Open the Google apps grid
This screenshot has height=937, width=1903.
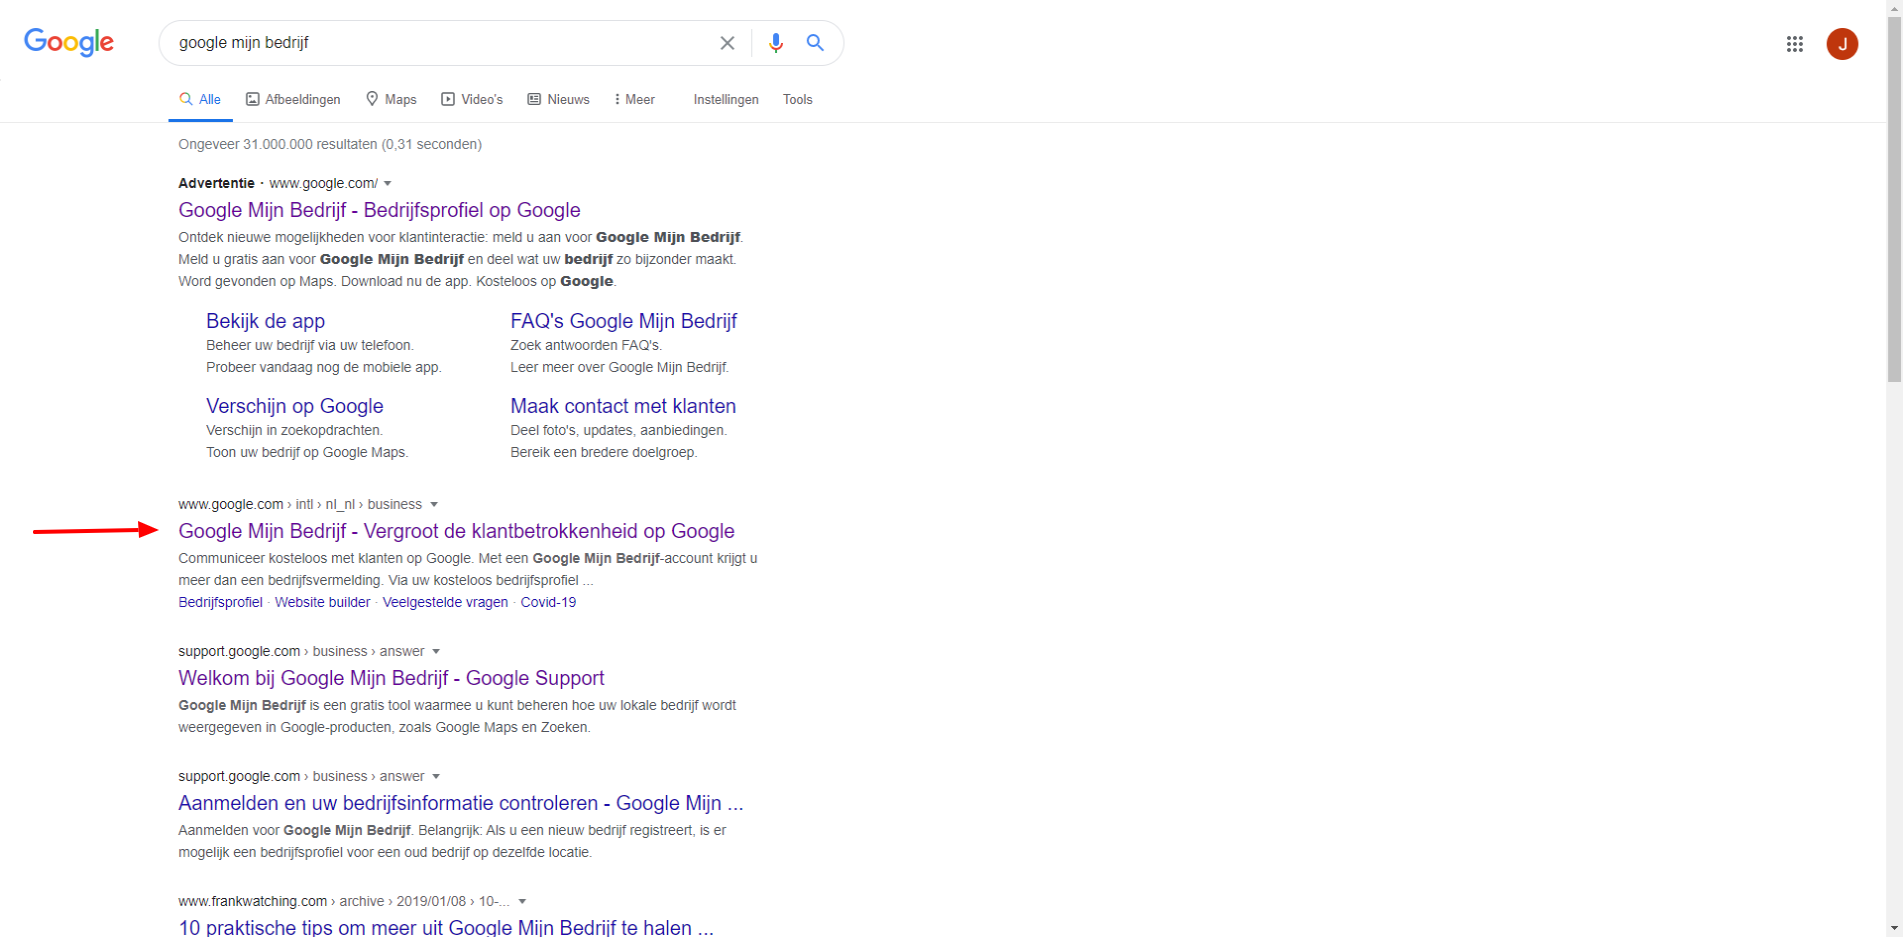(1794, 44)
